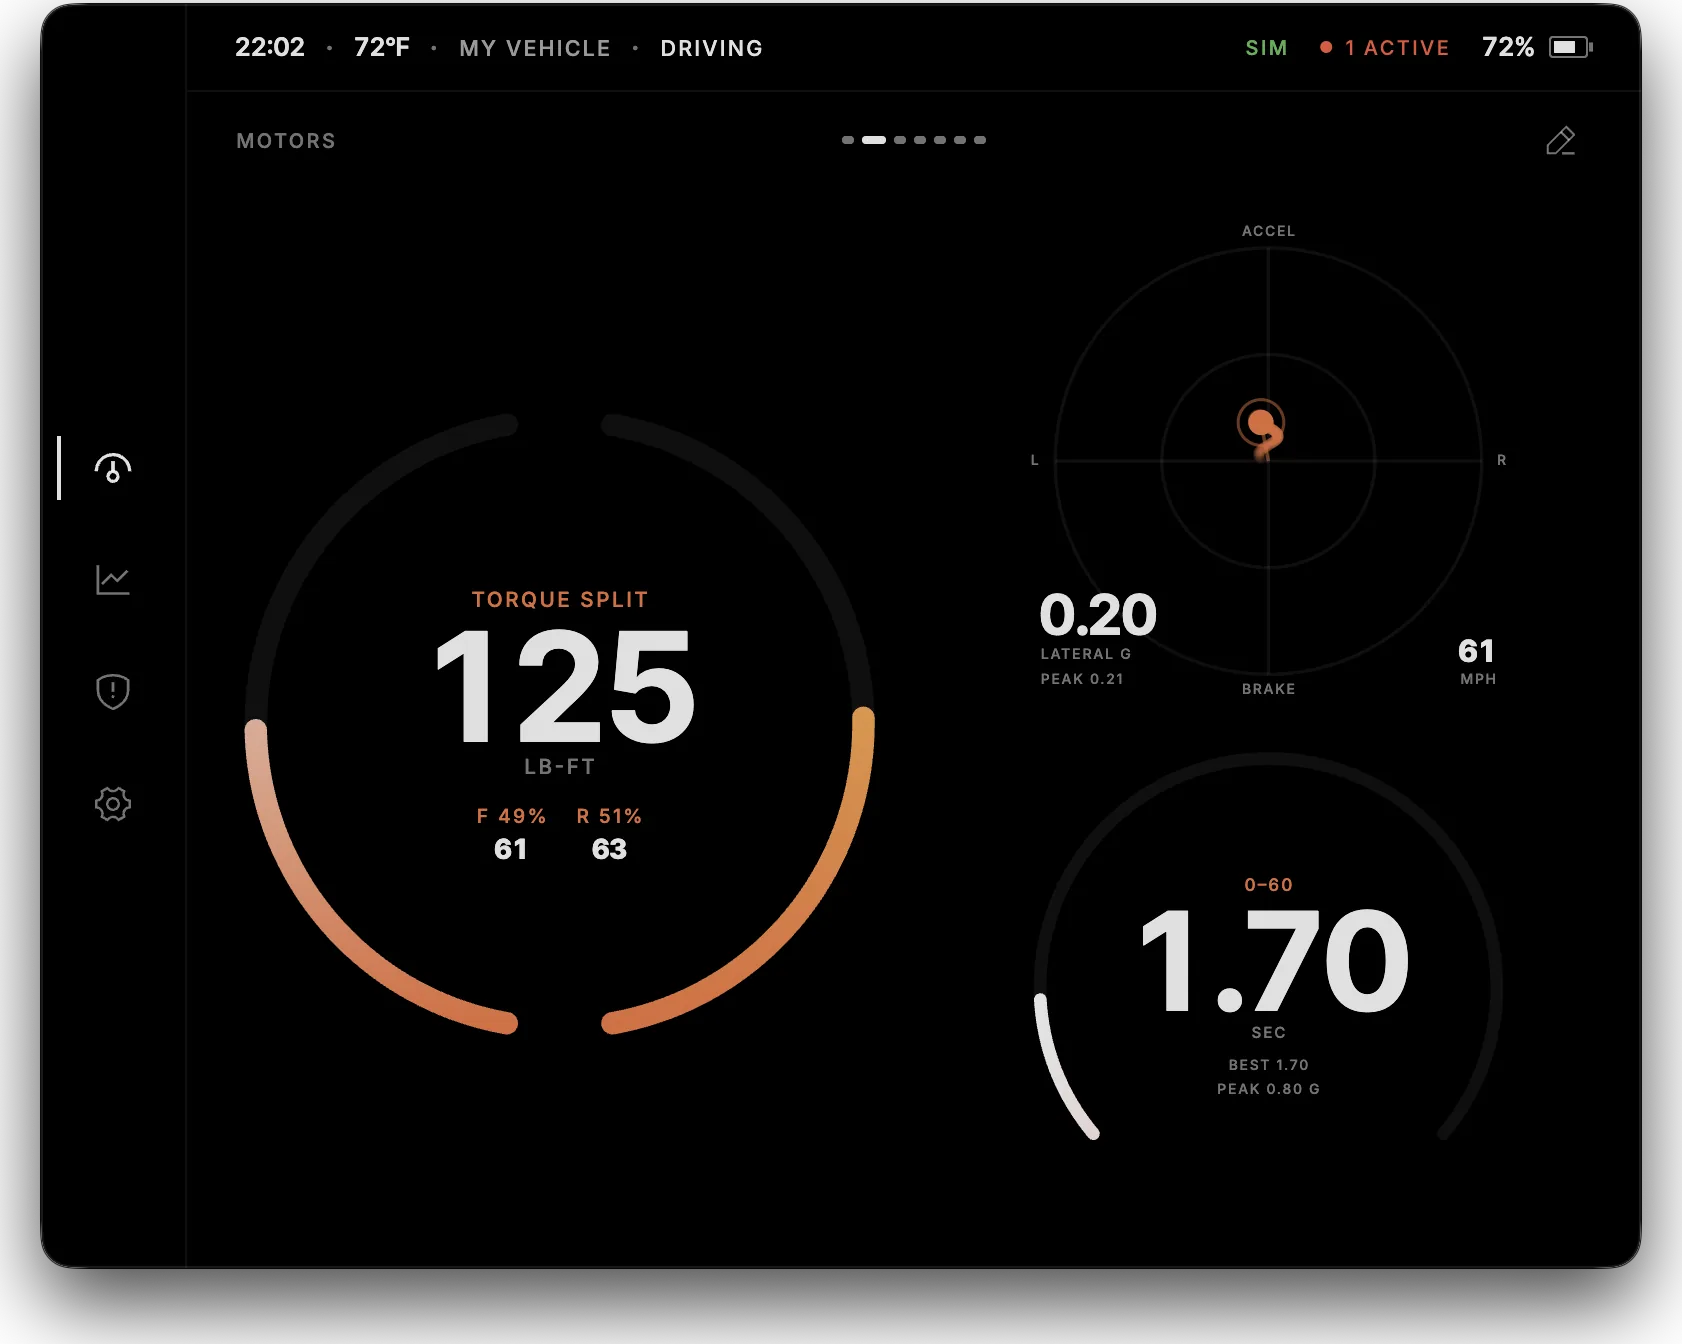Viewport: 1682px width, 1344px height.
Task: Select the active elongated page indicator
Action: pos(874,140)
